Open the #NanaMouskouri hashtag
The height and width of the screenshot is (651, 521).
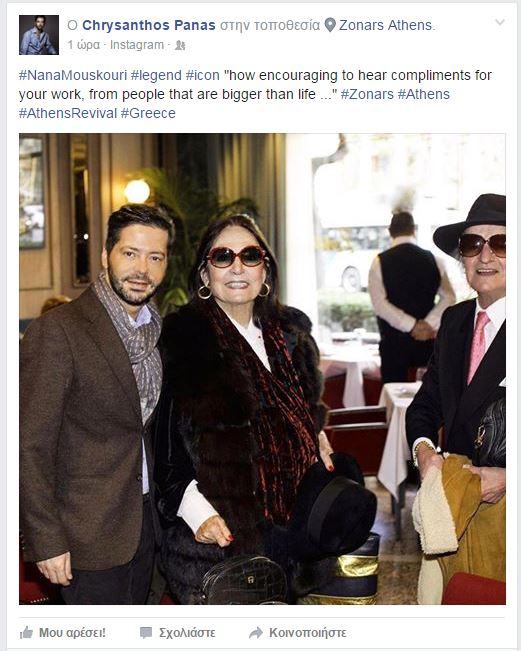[x=73, y=76]
